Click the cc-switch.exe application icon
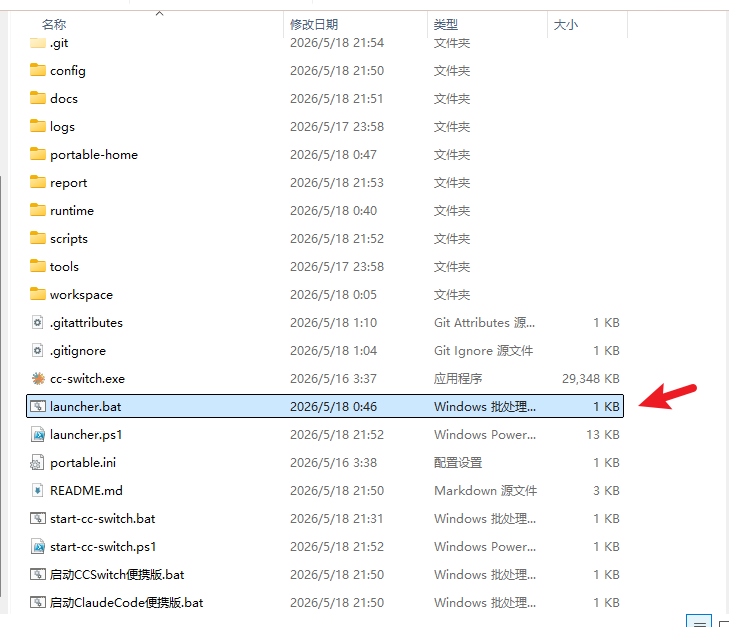 (38, 378)
